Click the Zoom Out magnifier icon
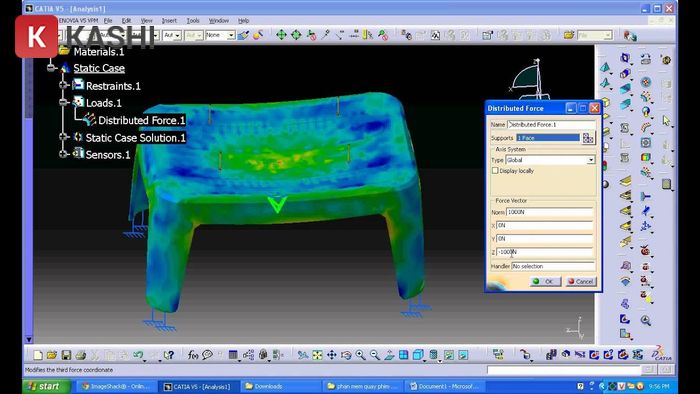700x394 pixels. tap(375, 355)
